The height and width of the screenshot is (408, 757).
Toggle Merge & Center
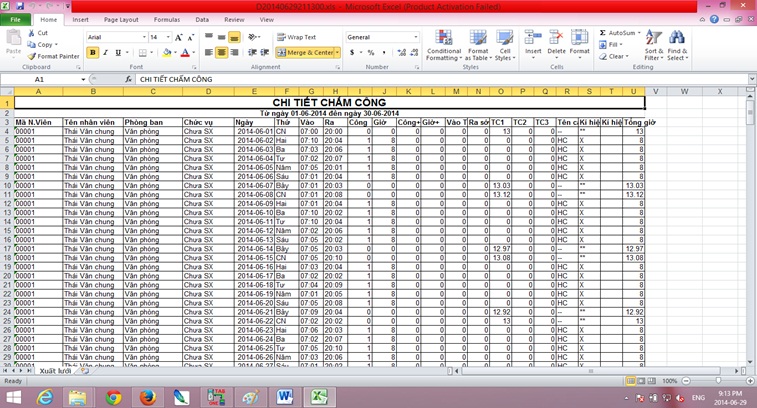click(x=305, y=52)
